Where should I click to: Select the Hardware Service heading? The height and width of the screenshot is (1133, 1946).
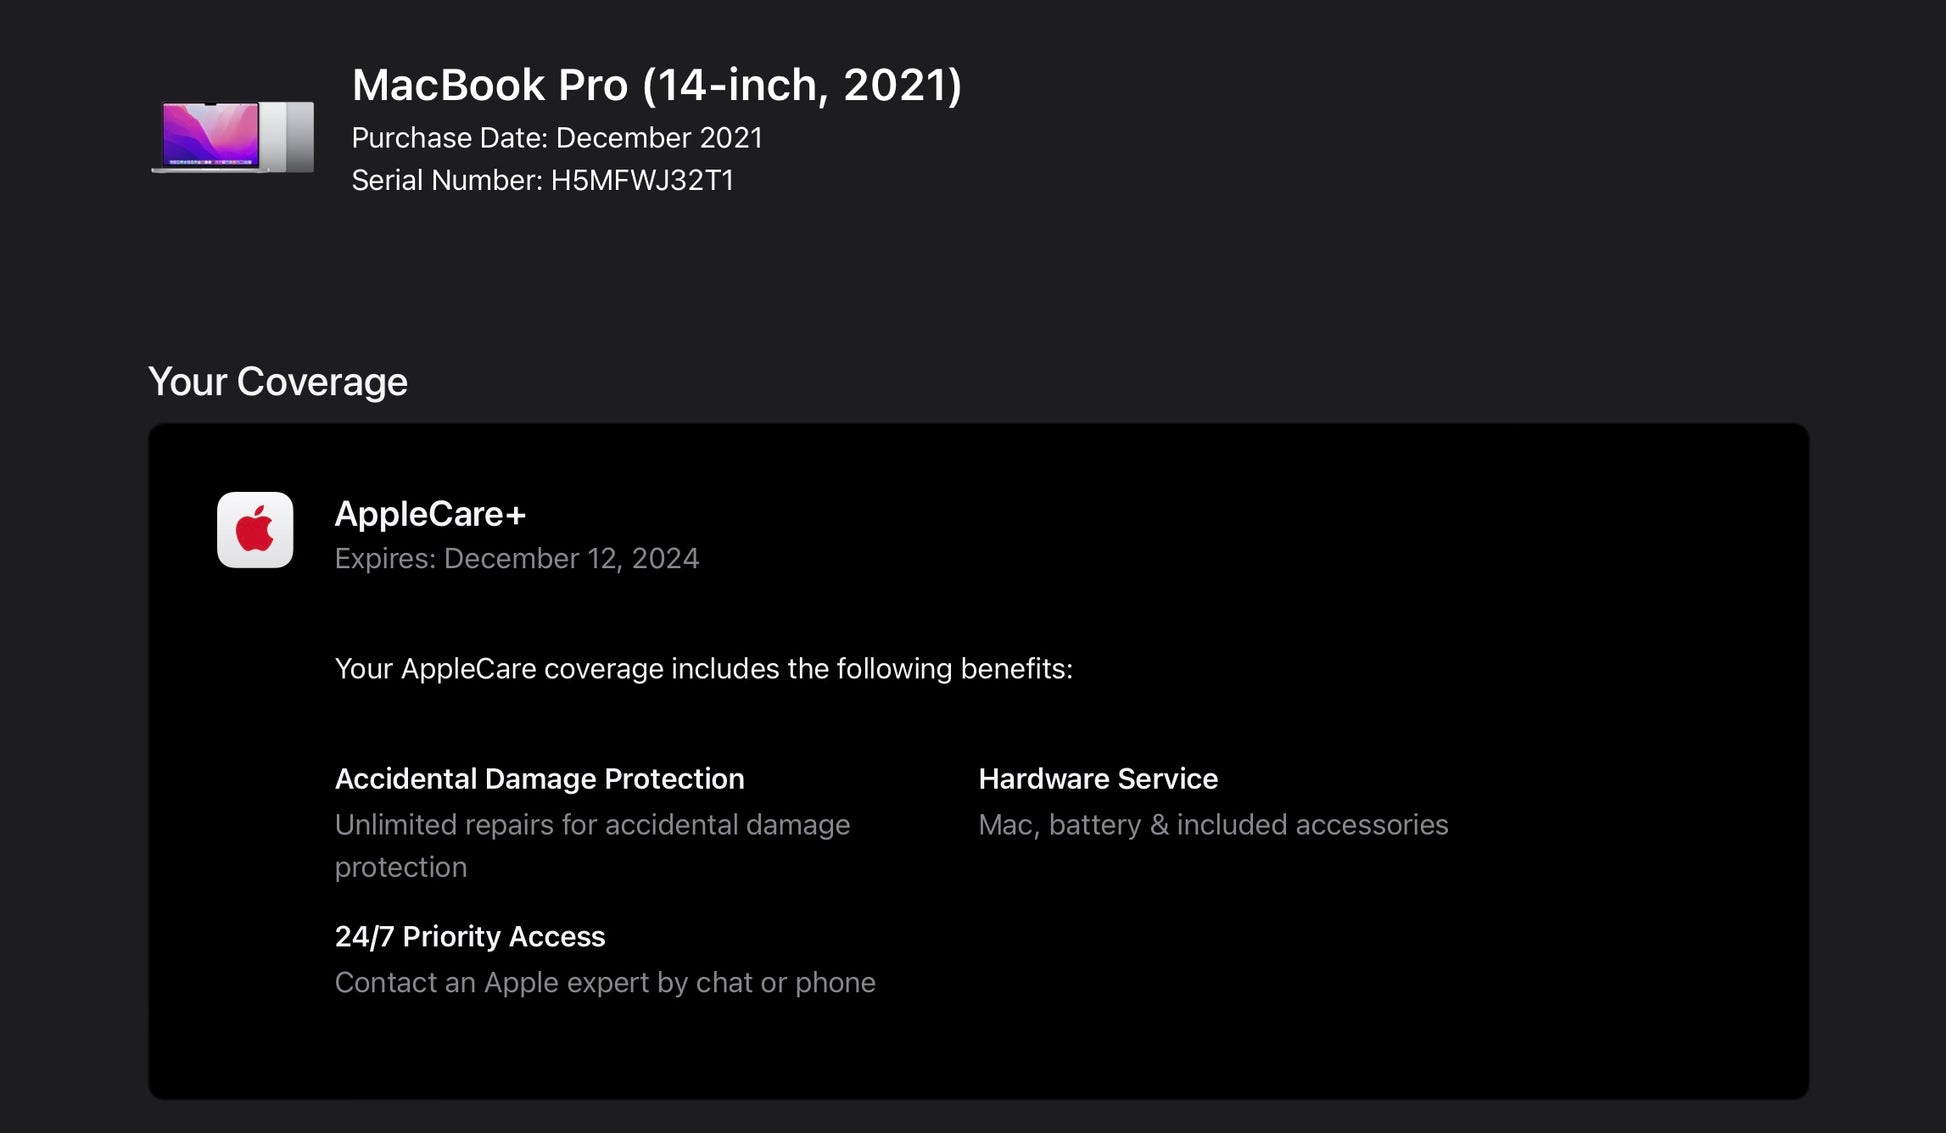pyautogui.click(x=1098, y=779)
